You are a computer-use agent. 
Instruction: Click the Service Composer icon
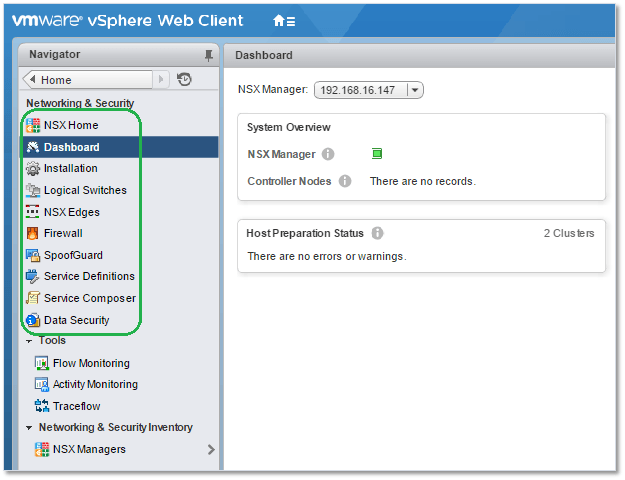coord(33,298)
